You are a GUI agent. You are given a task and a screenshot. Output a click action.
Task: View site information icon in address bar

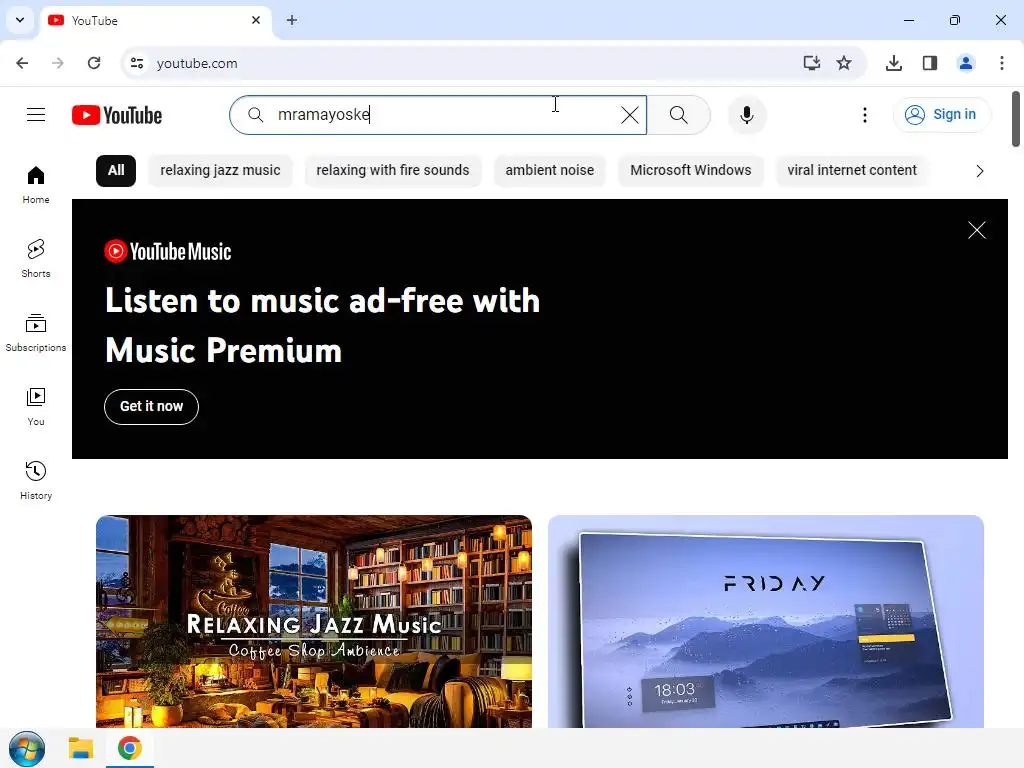coord(136,63)
